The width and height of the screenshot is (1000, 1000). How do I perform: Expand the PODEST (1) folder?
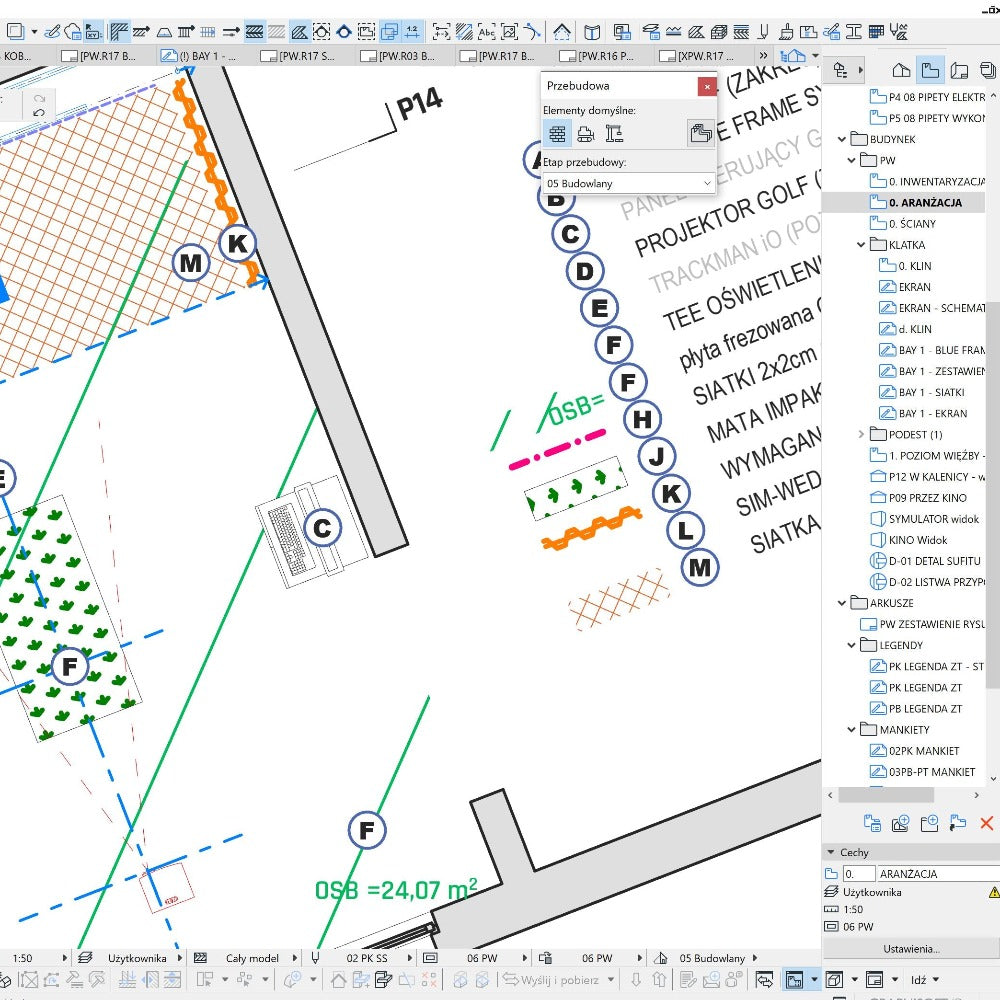pos(861,434)
